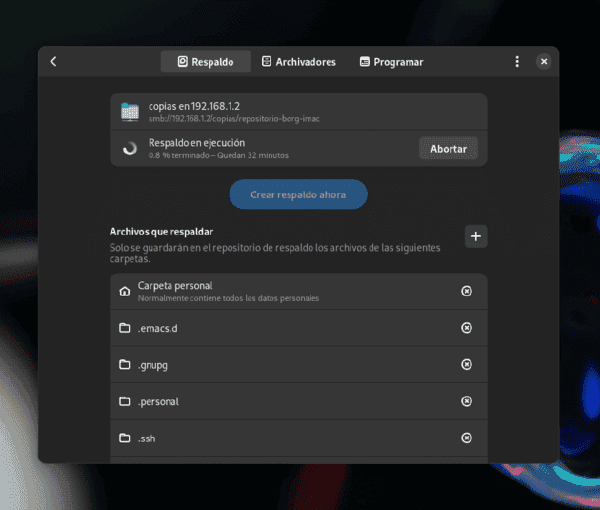Remove .personal from backup list
Screen dimensions: 600x510
[x=466, y=401]
